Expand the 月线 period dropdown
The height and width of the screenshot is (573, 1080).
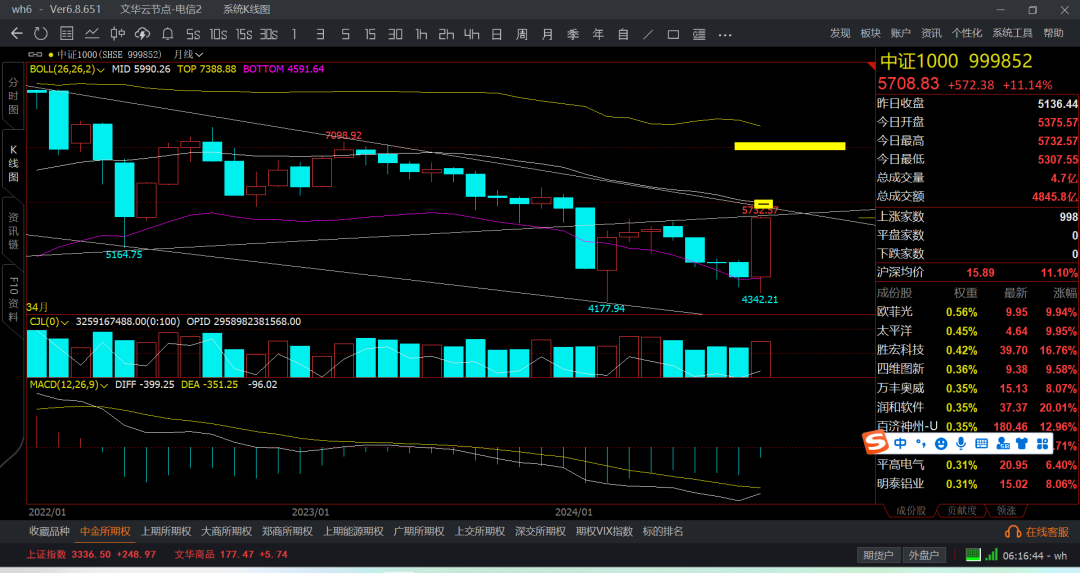[x=188, y=54]
